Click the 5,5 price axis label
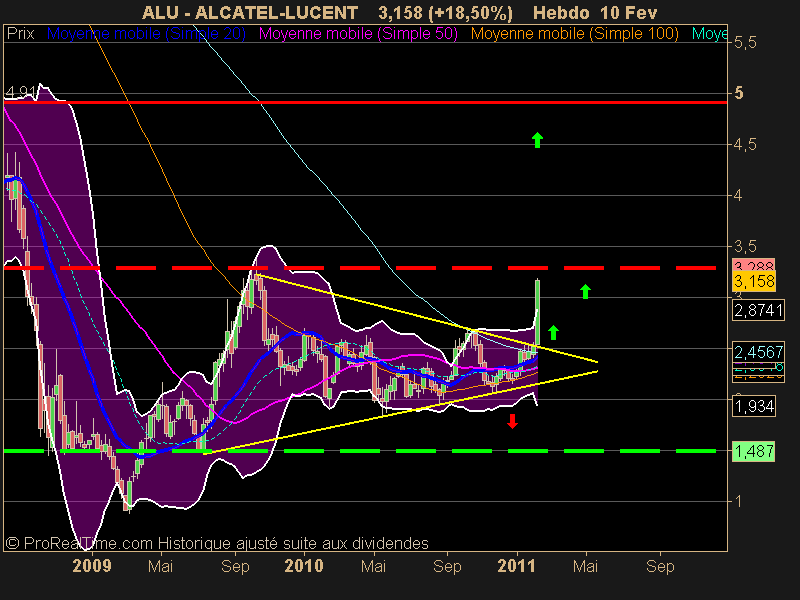The width and height of the screenshot is (800, 600). point(745,43)
